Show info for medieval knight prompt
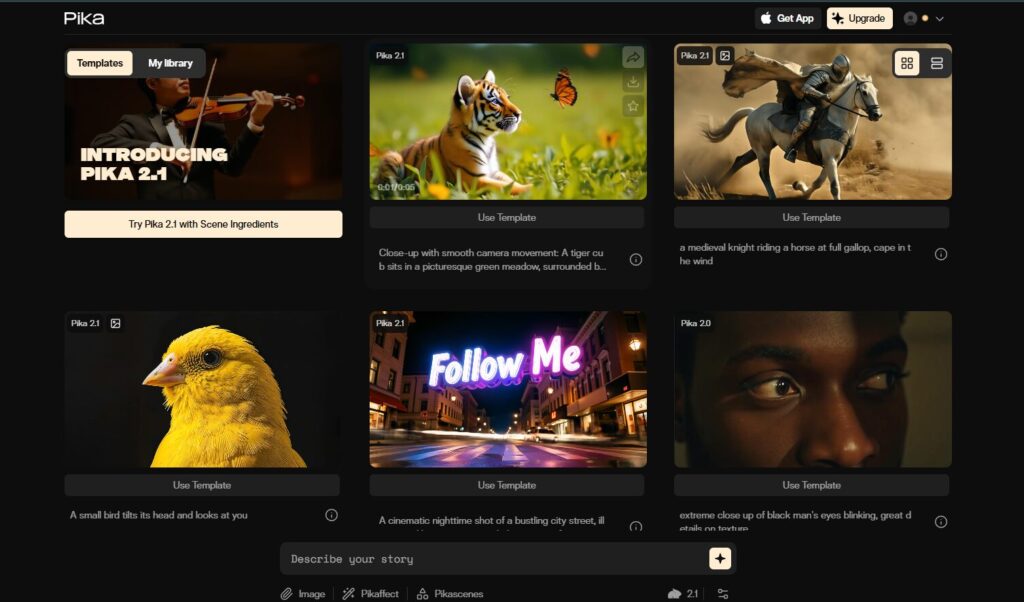The height and width of the screenshot is (602, 1024). (x=941, y=254)
